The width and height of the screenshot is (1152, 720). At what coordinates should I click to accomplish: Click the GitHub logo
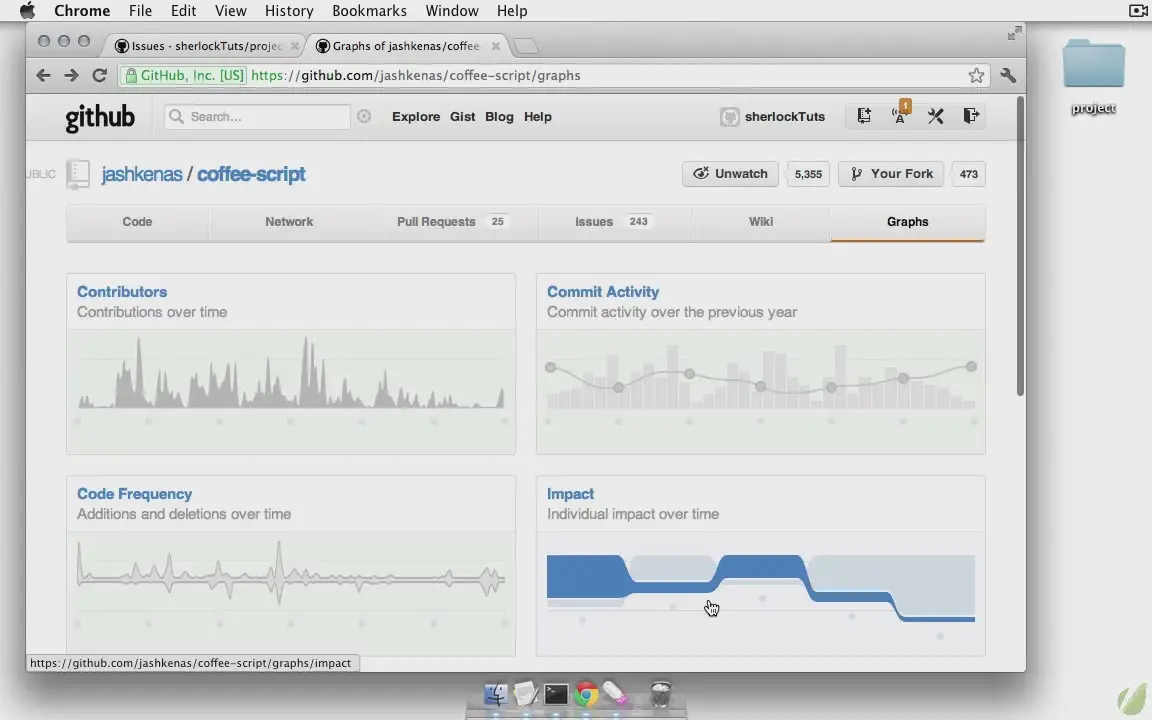(x=100, y=118)
